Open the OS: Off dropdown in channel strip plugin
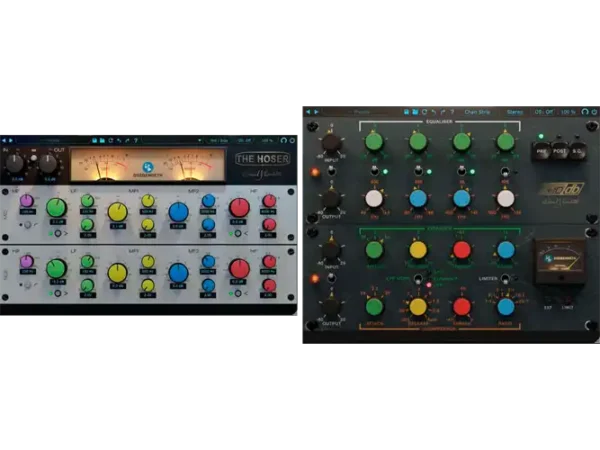The width and height of the screenshot is (600, 450). [x=544, y=112]
